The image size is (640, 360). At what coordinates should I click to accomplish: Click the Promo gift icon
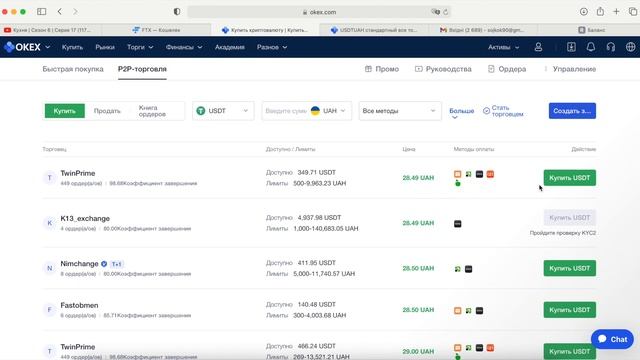(368, 69)
